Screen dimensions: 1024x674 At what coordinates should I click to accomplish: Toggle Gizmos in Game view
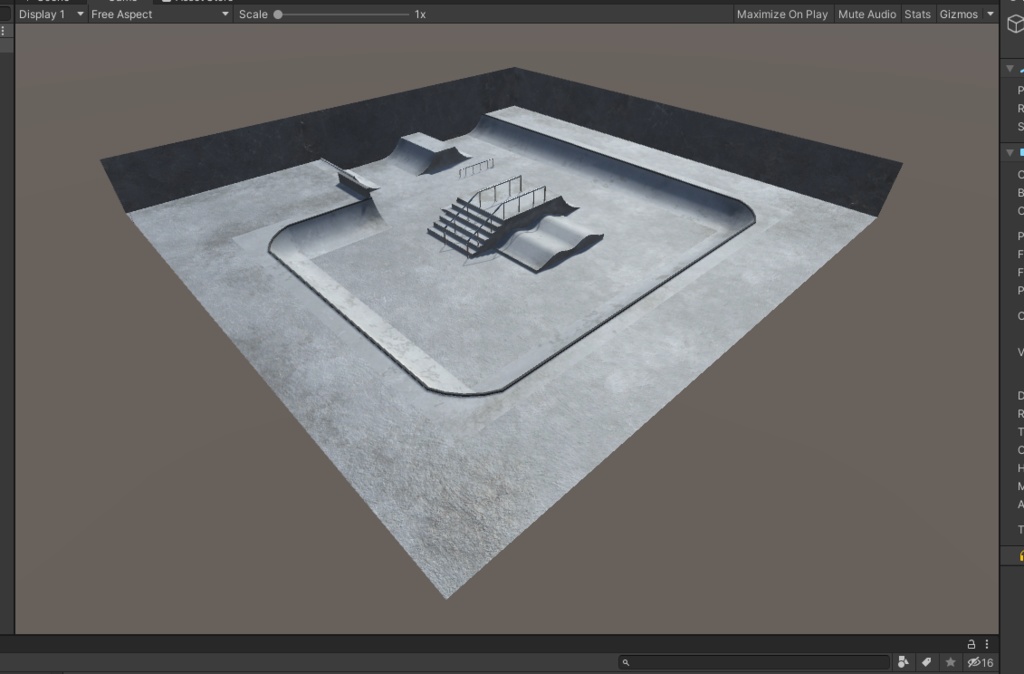click(x=958, y=14)
